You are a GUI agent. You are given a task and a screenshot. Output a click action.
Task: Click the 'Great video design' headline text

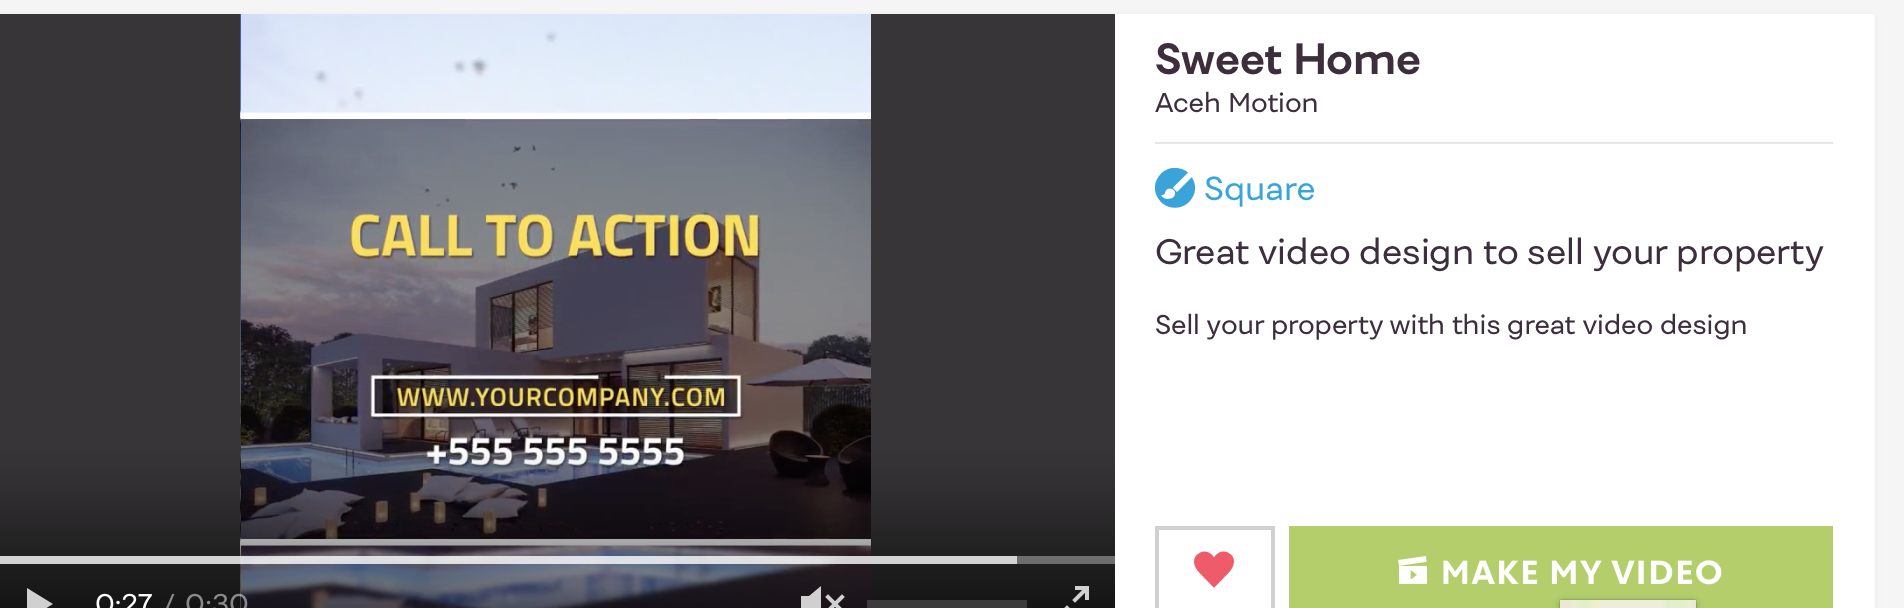pos(1489,253)
